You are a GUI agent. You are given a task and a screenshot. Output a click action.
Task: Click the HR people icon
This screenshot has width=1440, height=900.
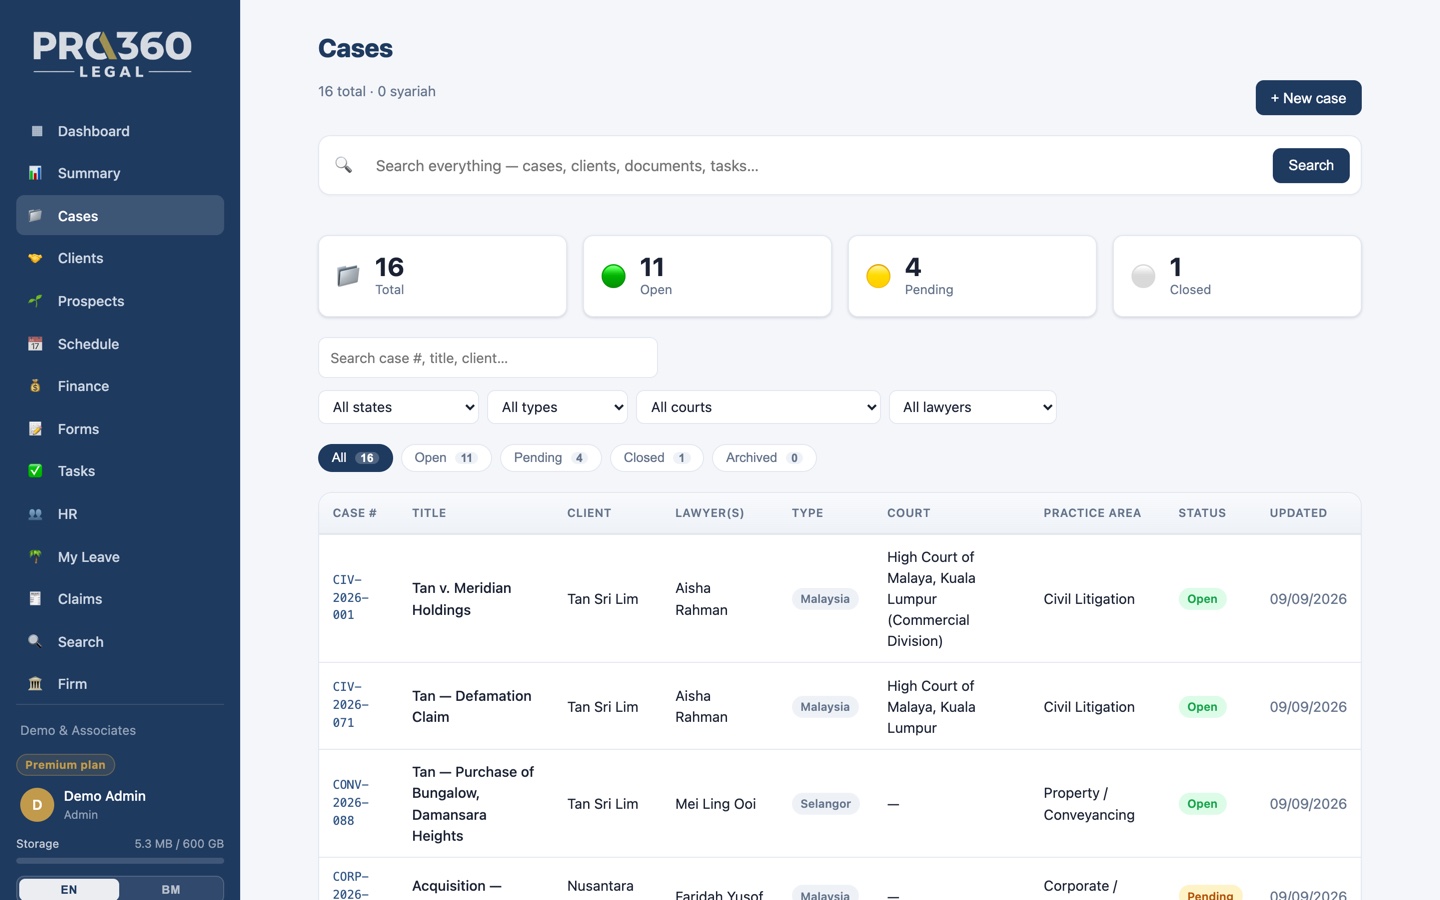point(36,514)
